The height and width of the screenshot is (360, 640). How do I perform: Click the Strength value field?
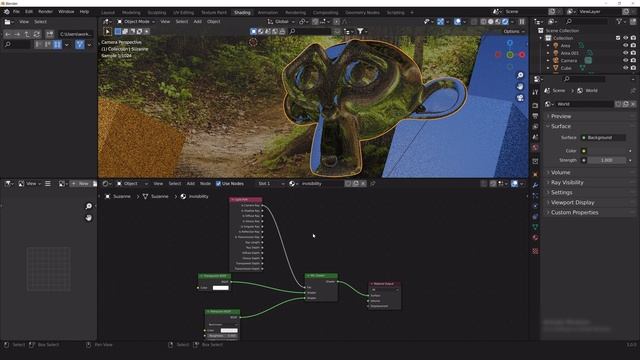(607, 160)
